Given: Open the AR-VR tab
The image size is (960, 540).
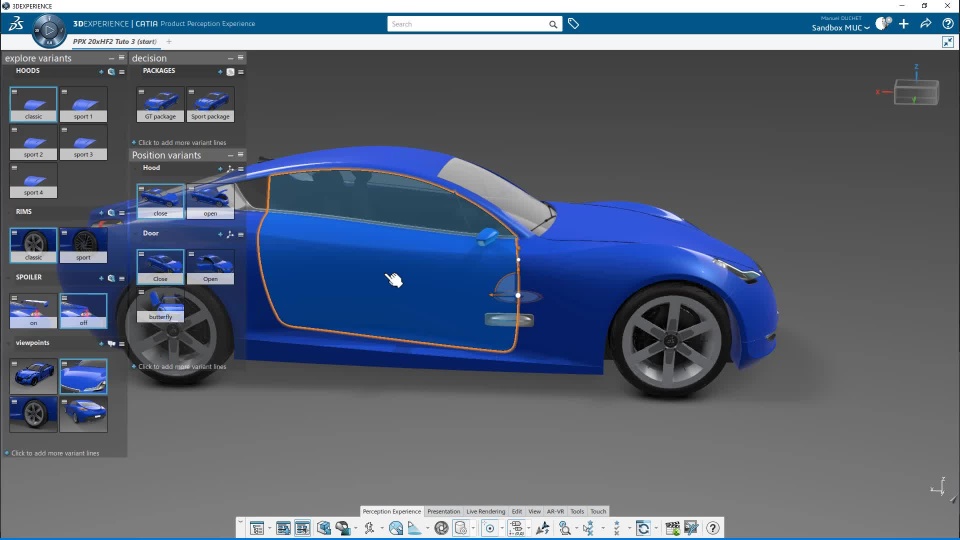Looking at the screenshot, I should pyautogui.click(x=555, y=511).
